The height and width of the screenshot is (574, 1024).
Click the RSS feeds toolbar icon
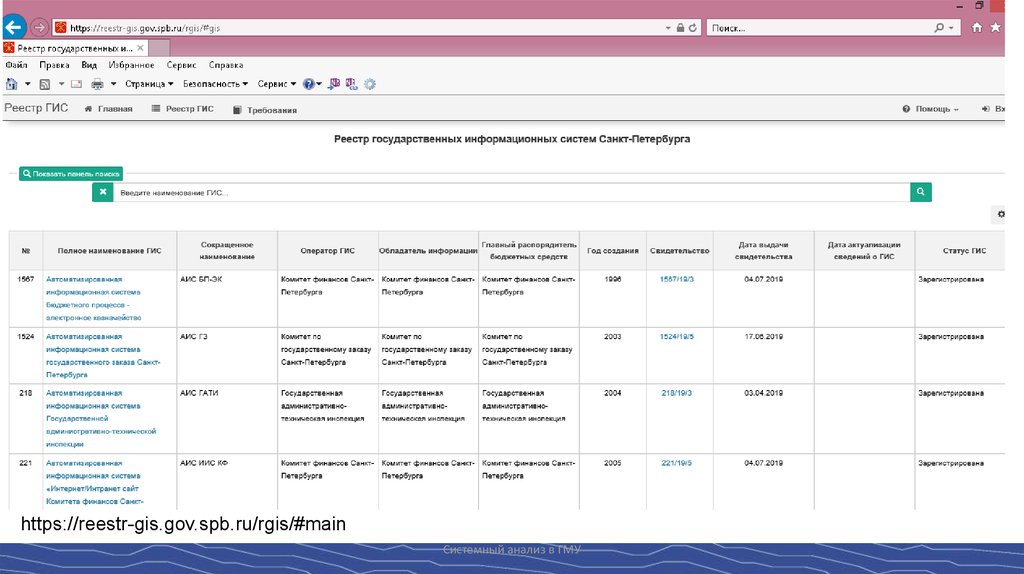click(44, 84)
